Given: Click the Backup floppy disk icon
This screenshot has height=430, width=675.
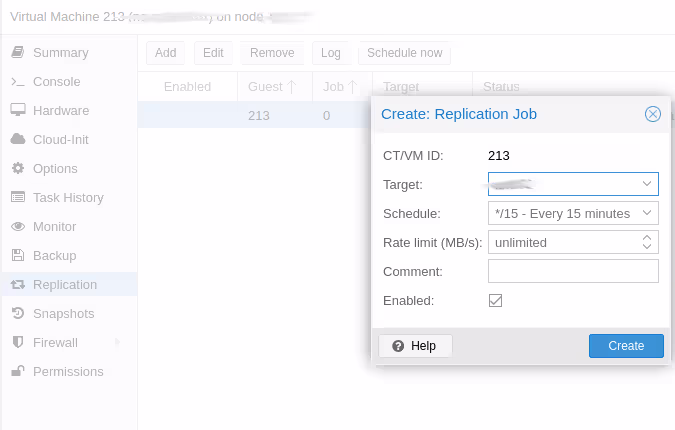Looking at the screenshot, I should 18,256.
